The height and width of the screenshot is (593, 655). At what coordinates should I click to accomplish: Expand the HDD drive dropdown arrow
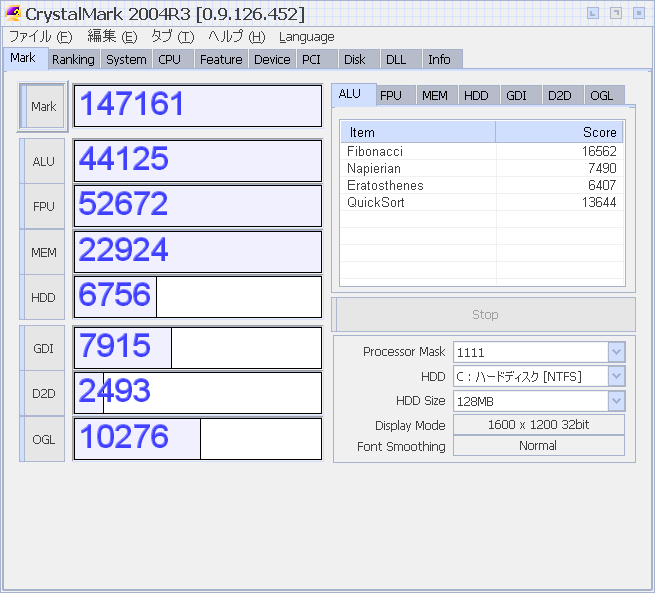click(616, 376)
